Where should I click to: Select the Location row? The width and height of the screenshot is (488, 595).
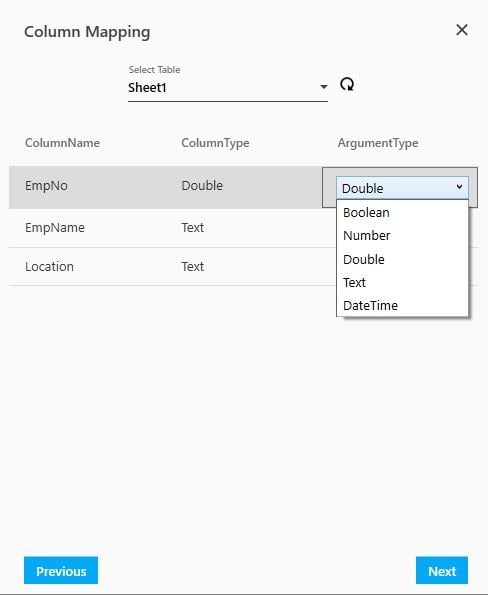pyautogui.click(x=173, y=267)
